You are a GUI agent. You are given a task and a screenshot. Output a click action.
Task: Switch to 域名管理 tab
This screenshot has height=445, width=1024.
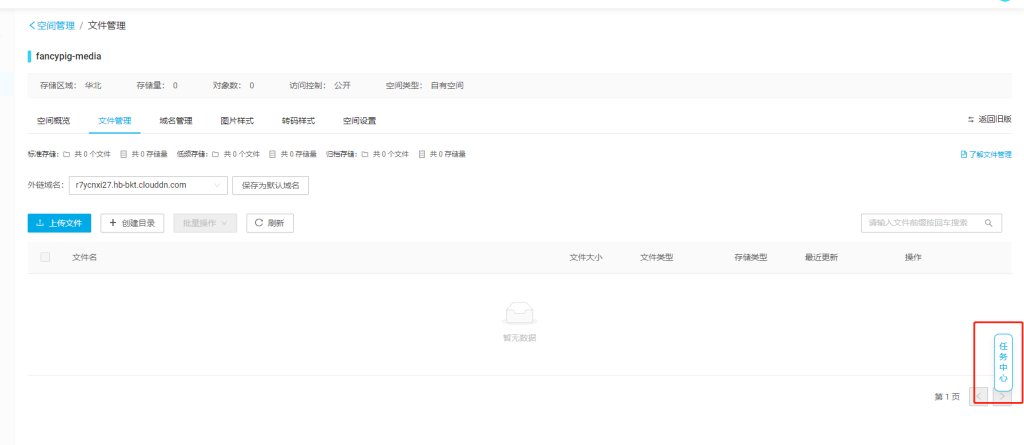click(176, 121)
